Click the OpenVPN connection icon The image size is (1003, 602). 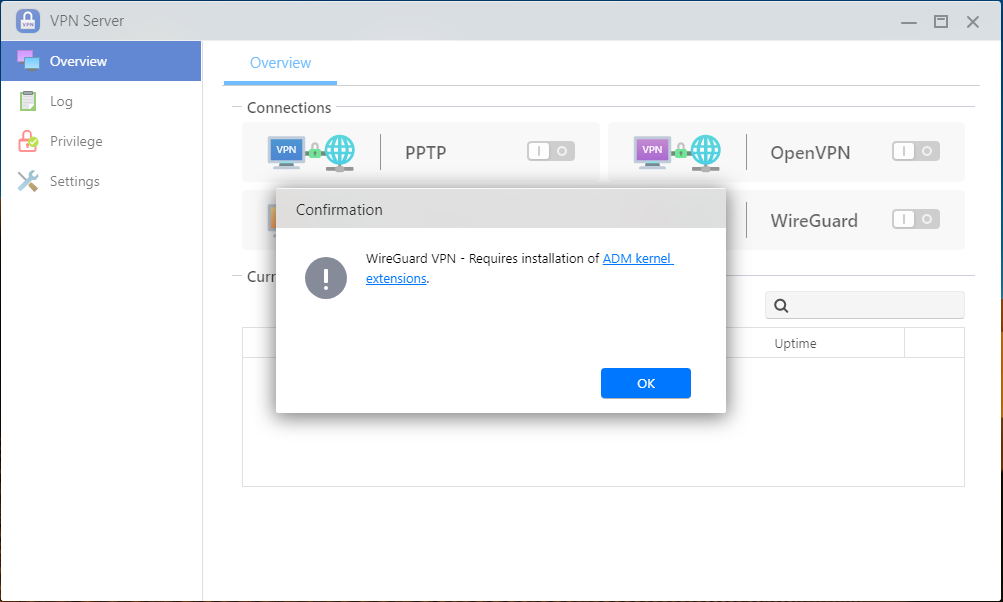pos(677,152)
